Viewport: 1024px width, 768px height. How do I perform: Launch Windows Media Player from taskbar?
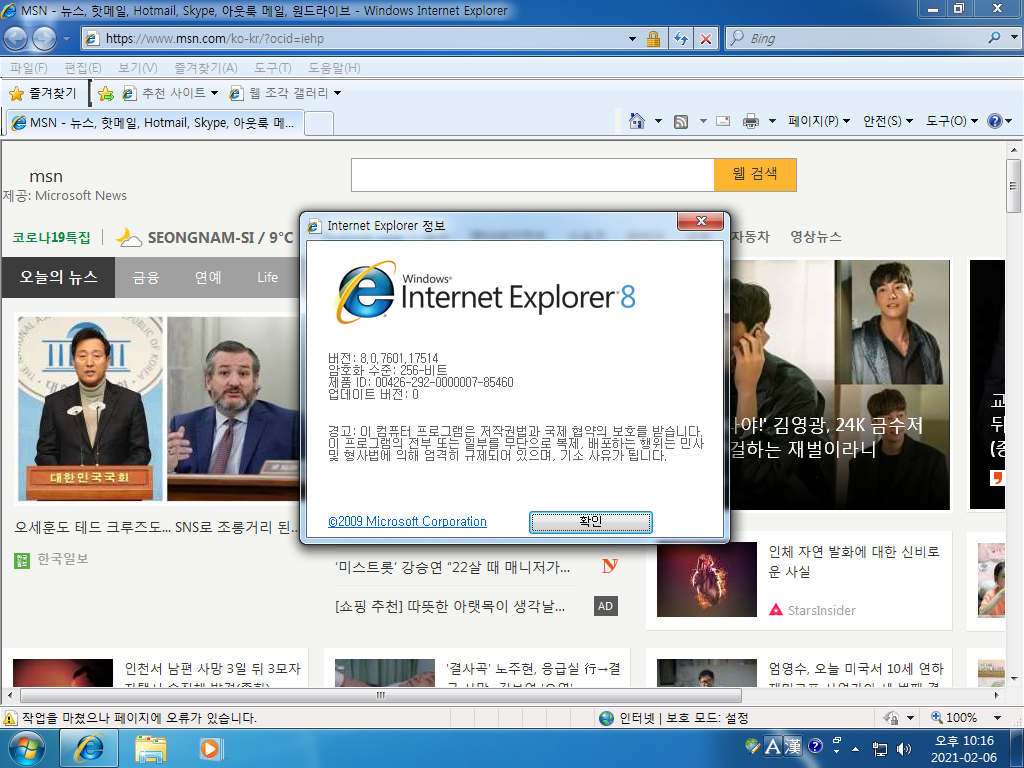pyautogui.click(x=210, y=748)
